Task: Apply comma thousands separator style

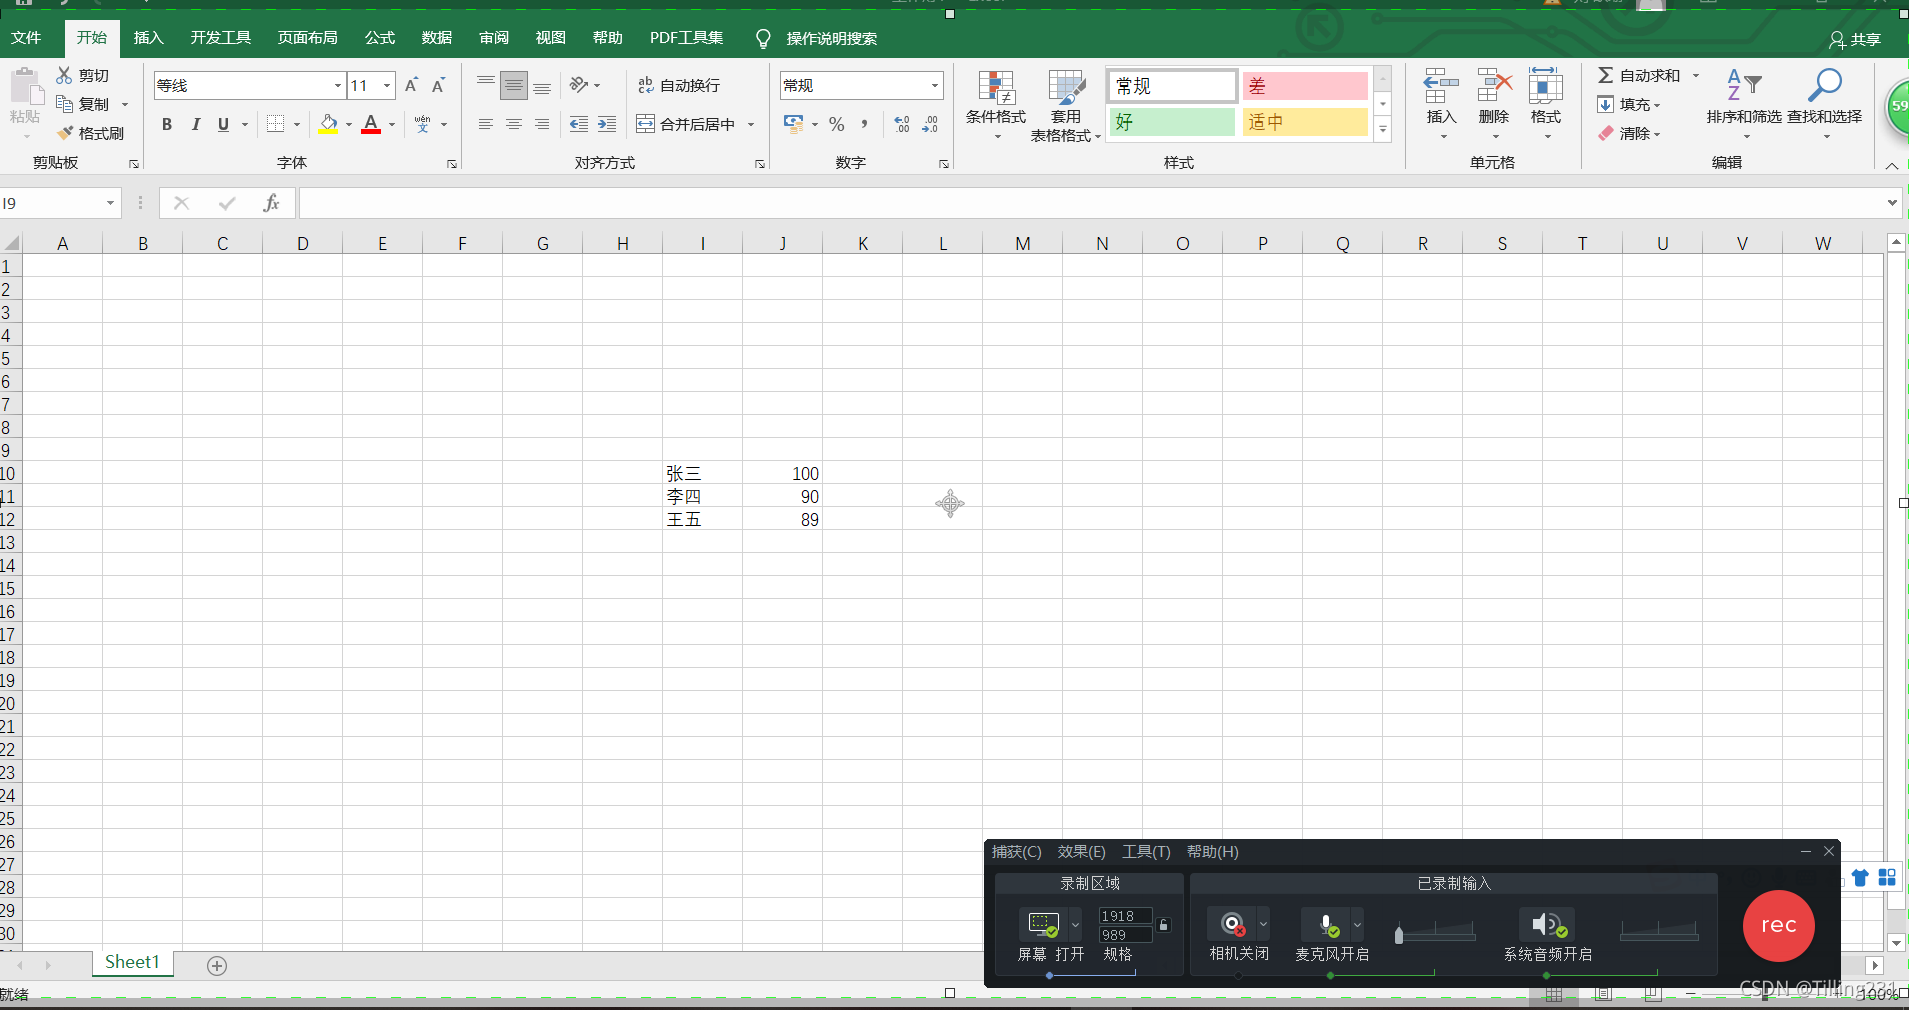Action: point(864,124)
